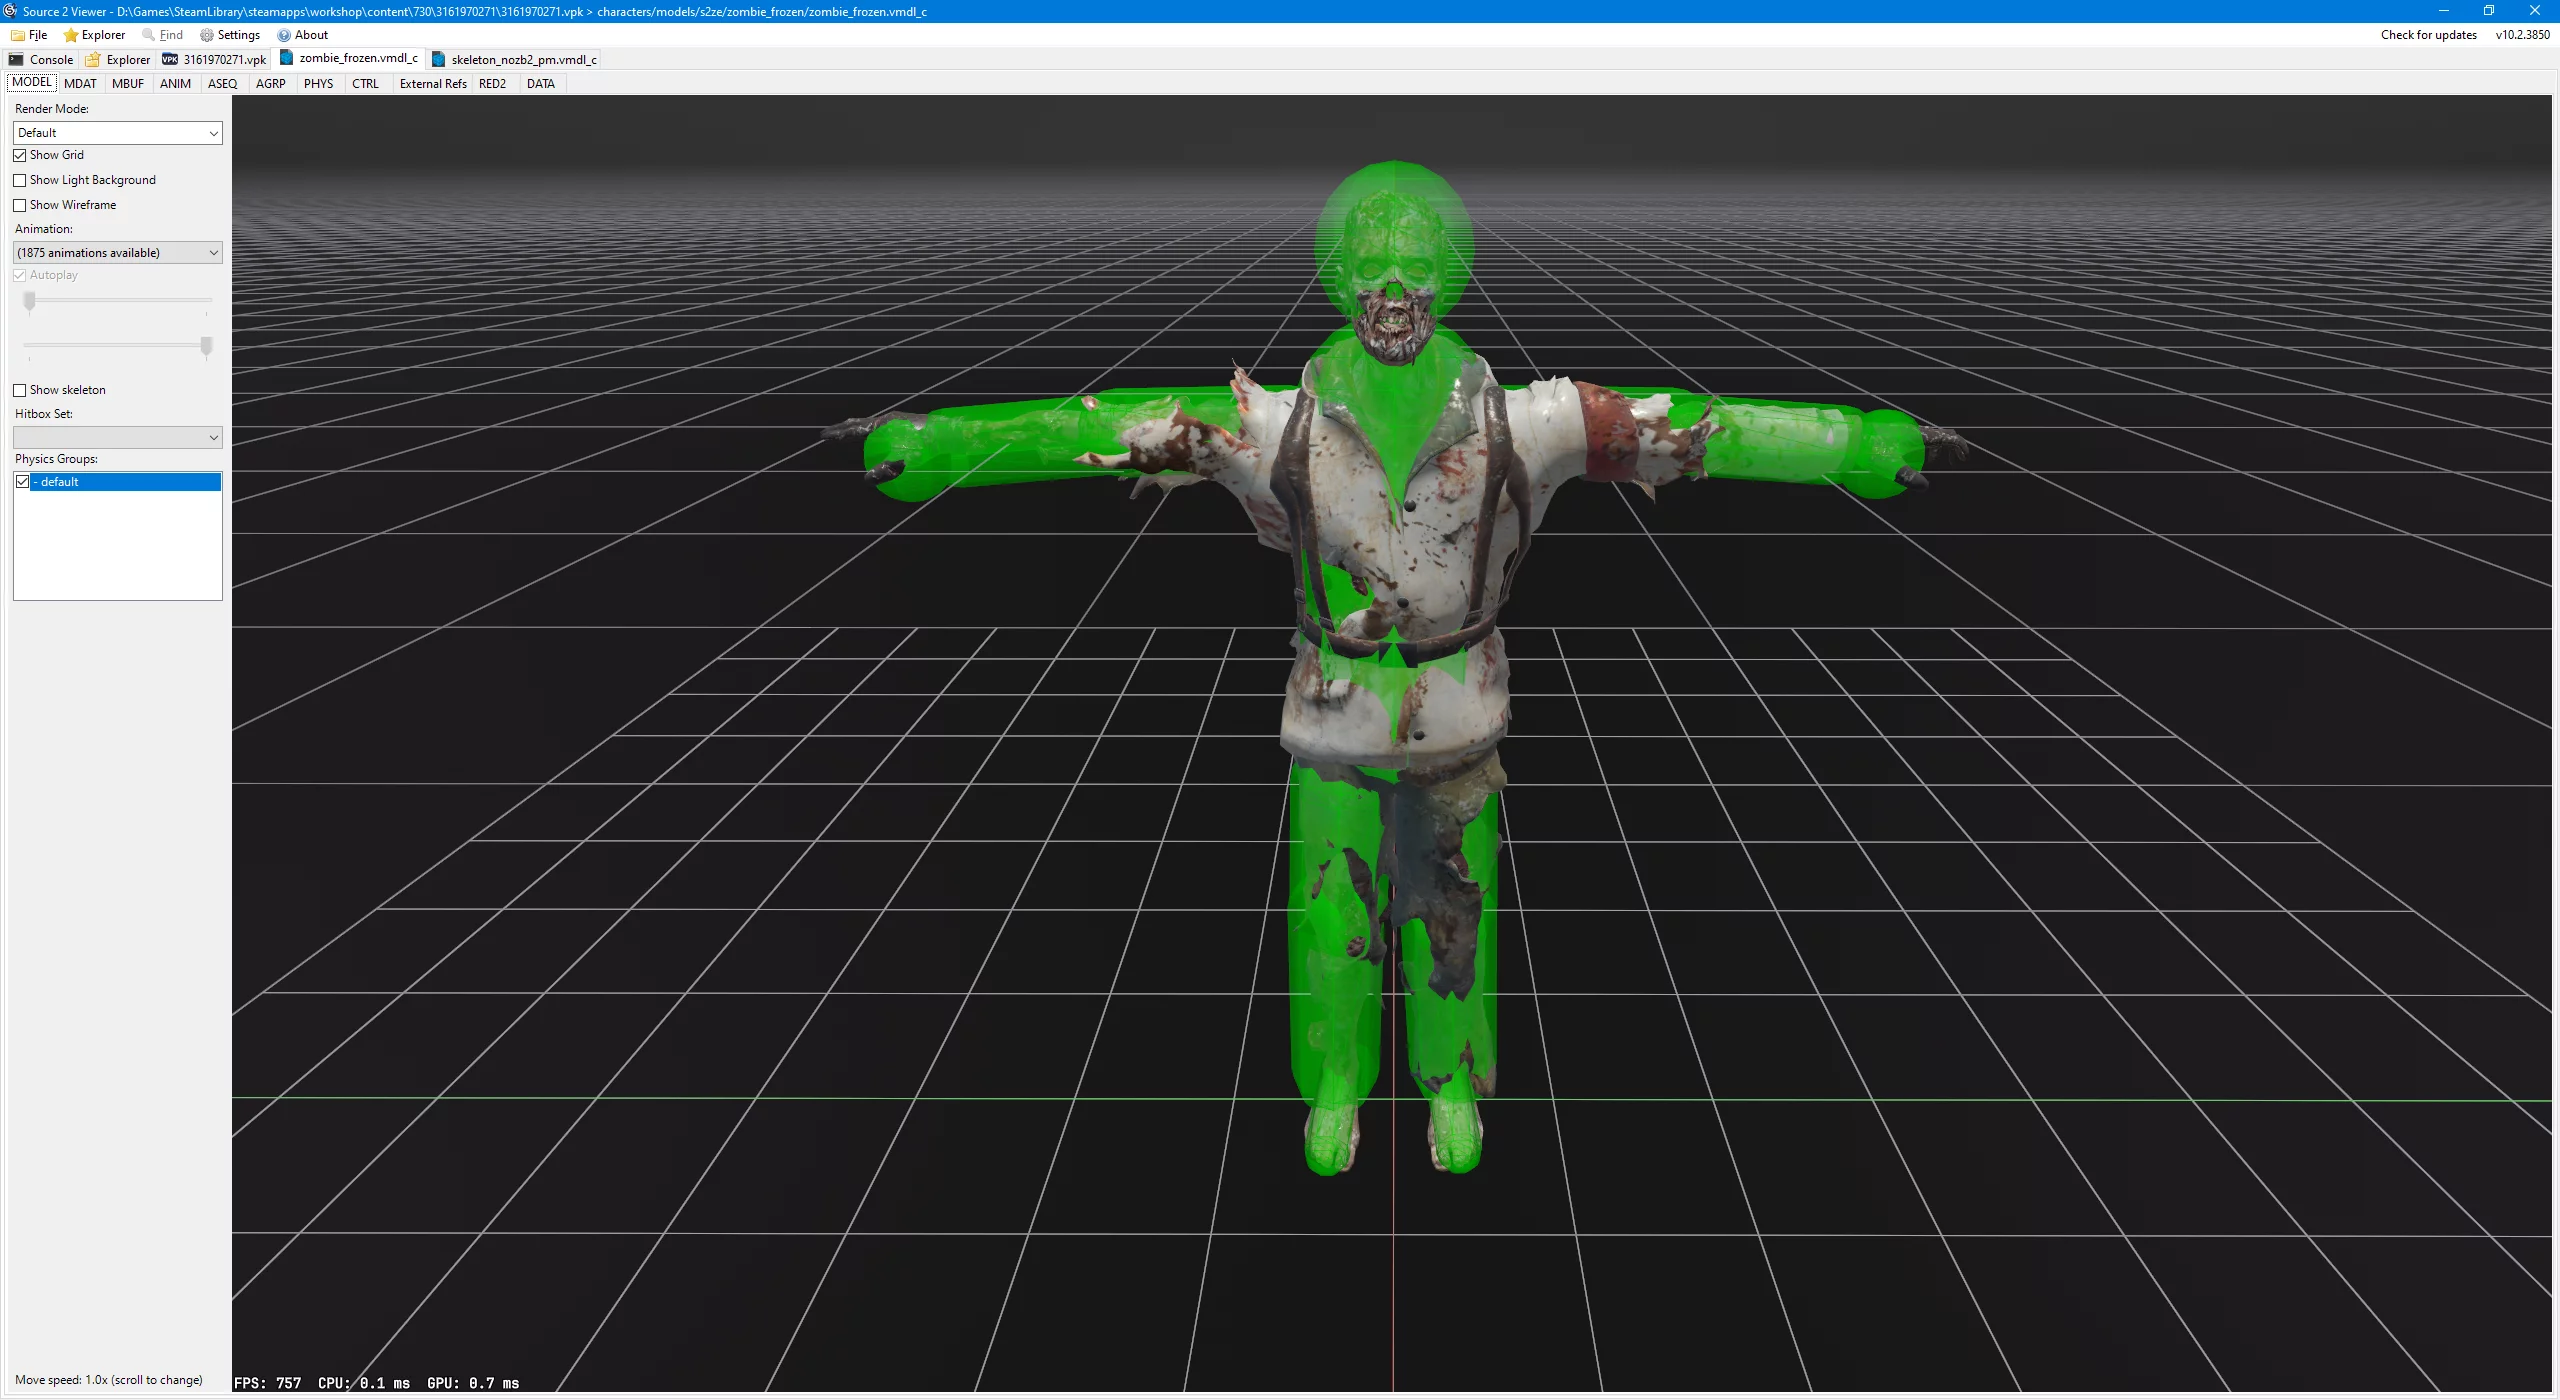
Task: Open the DATA sub-tab
Action: (x=541, y=84)
